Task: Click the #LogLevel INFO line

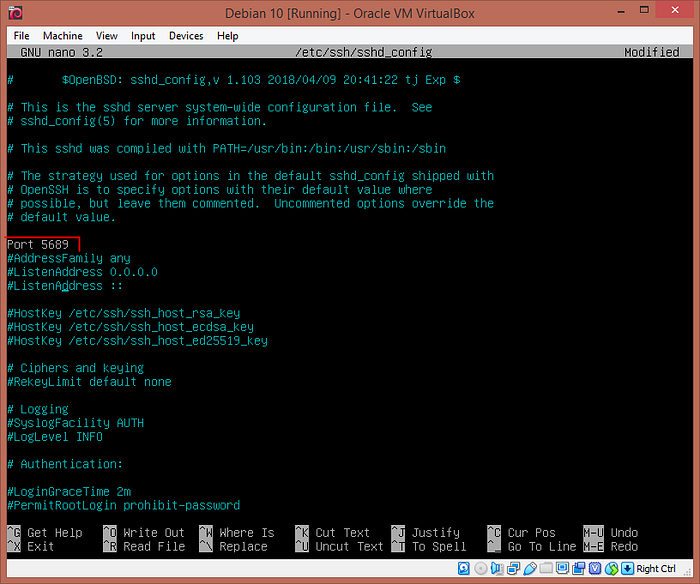Action: tap(55, 437)
